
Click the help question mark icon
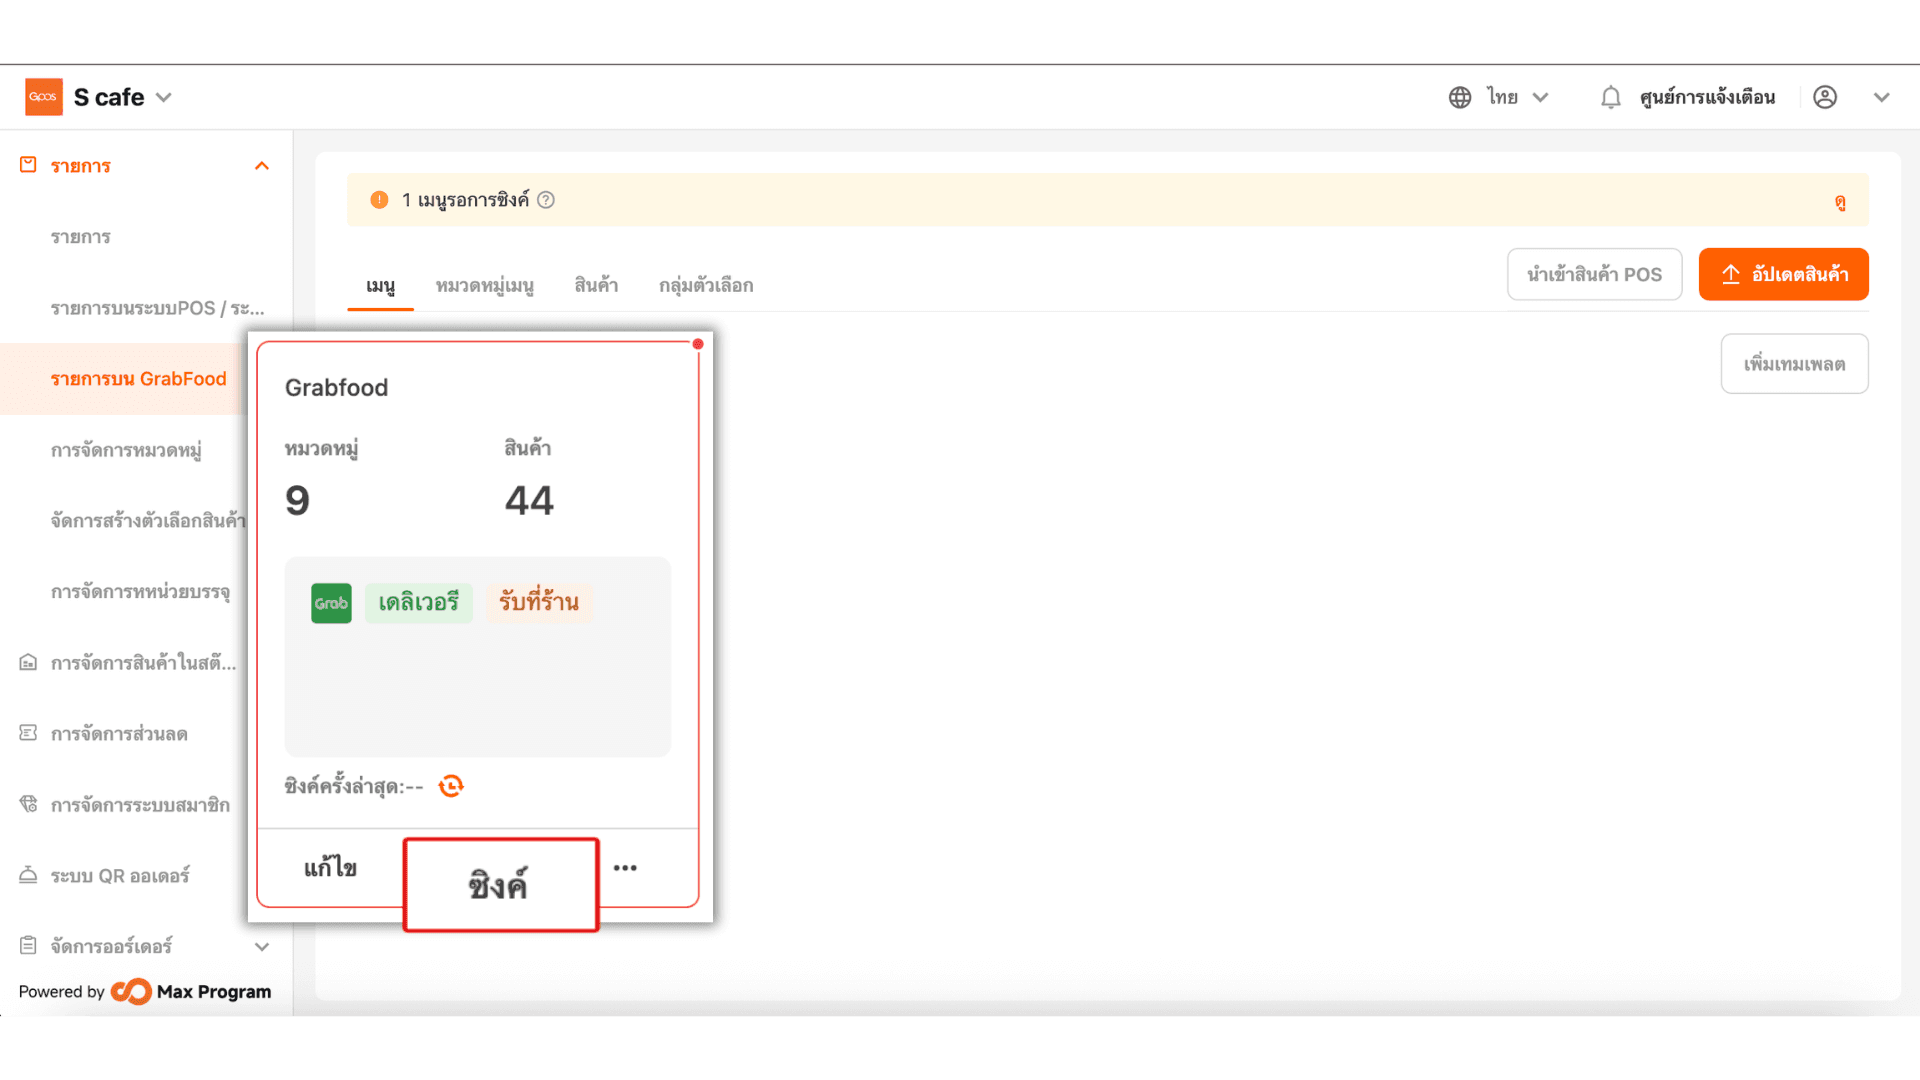[546, 200]
